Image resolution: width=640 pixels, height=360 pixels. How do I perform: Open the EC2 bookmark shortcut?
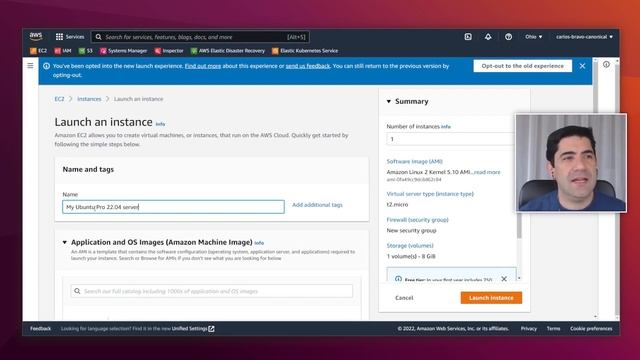tap(39, 51)
